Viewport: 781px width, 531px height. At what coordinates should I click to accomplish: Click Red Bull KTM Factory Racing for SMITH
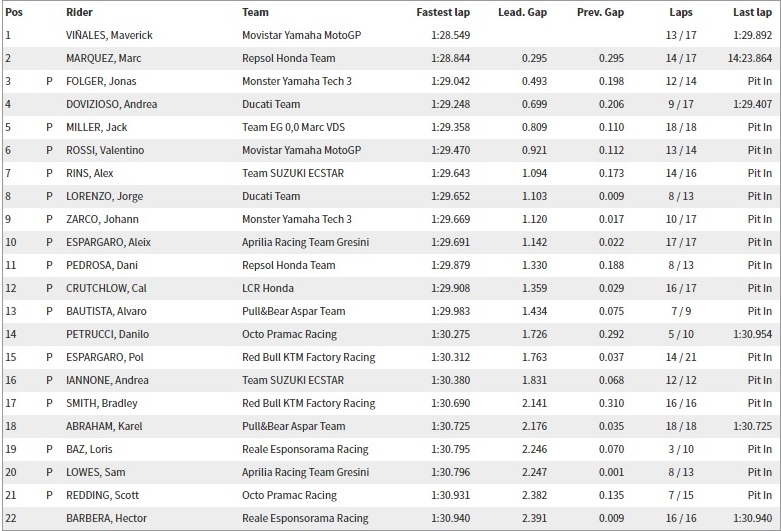[308, 403]
